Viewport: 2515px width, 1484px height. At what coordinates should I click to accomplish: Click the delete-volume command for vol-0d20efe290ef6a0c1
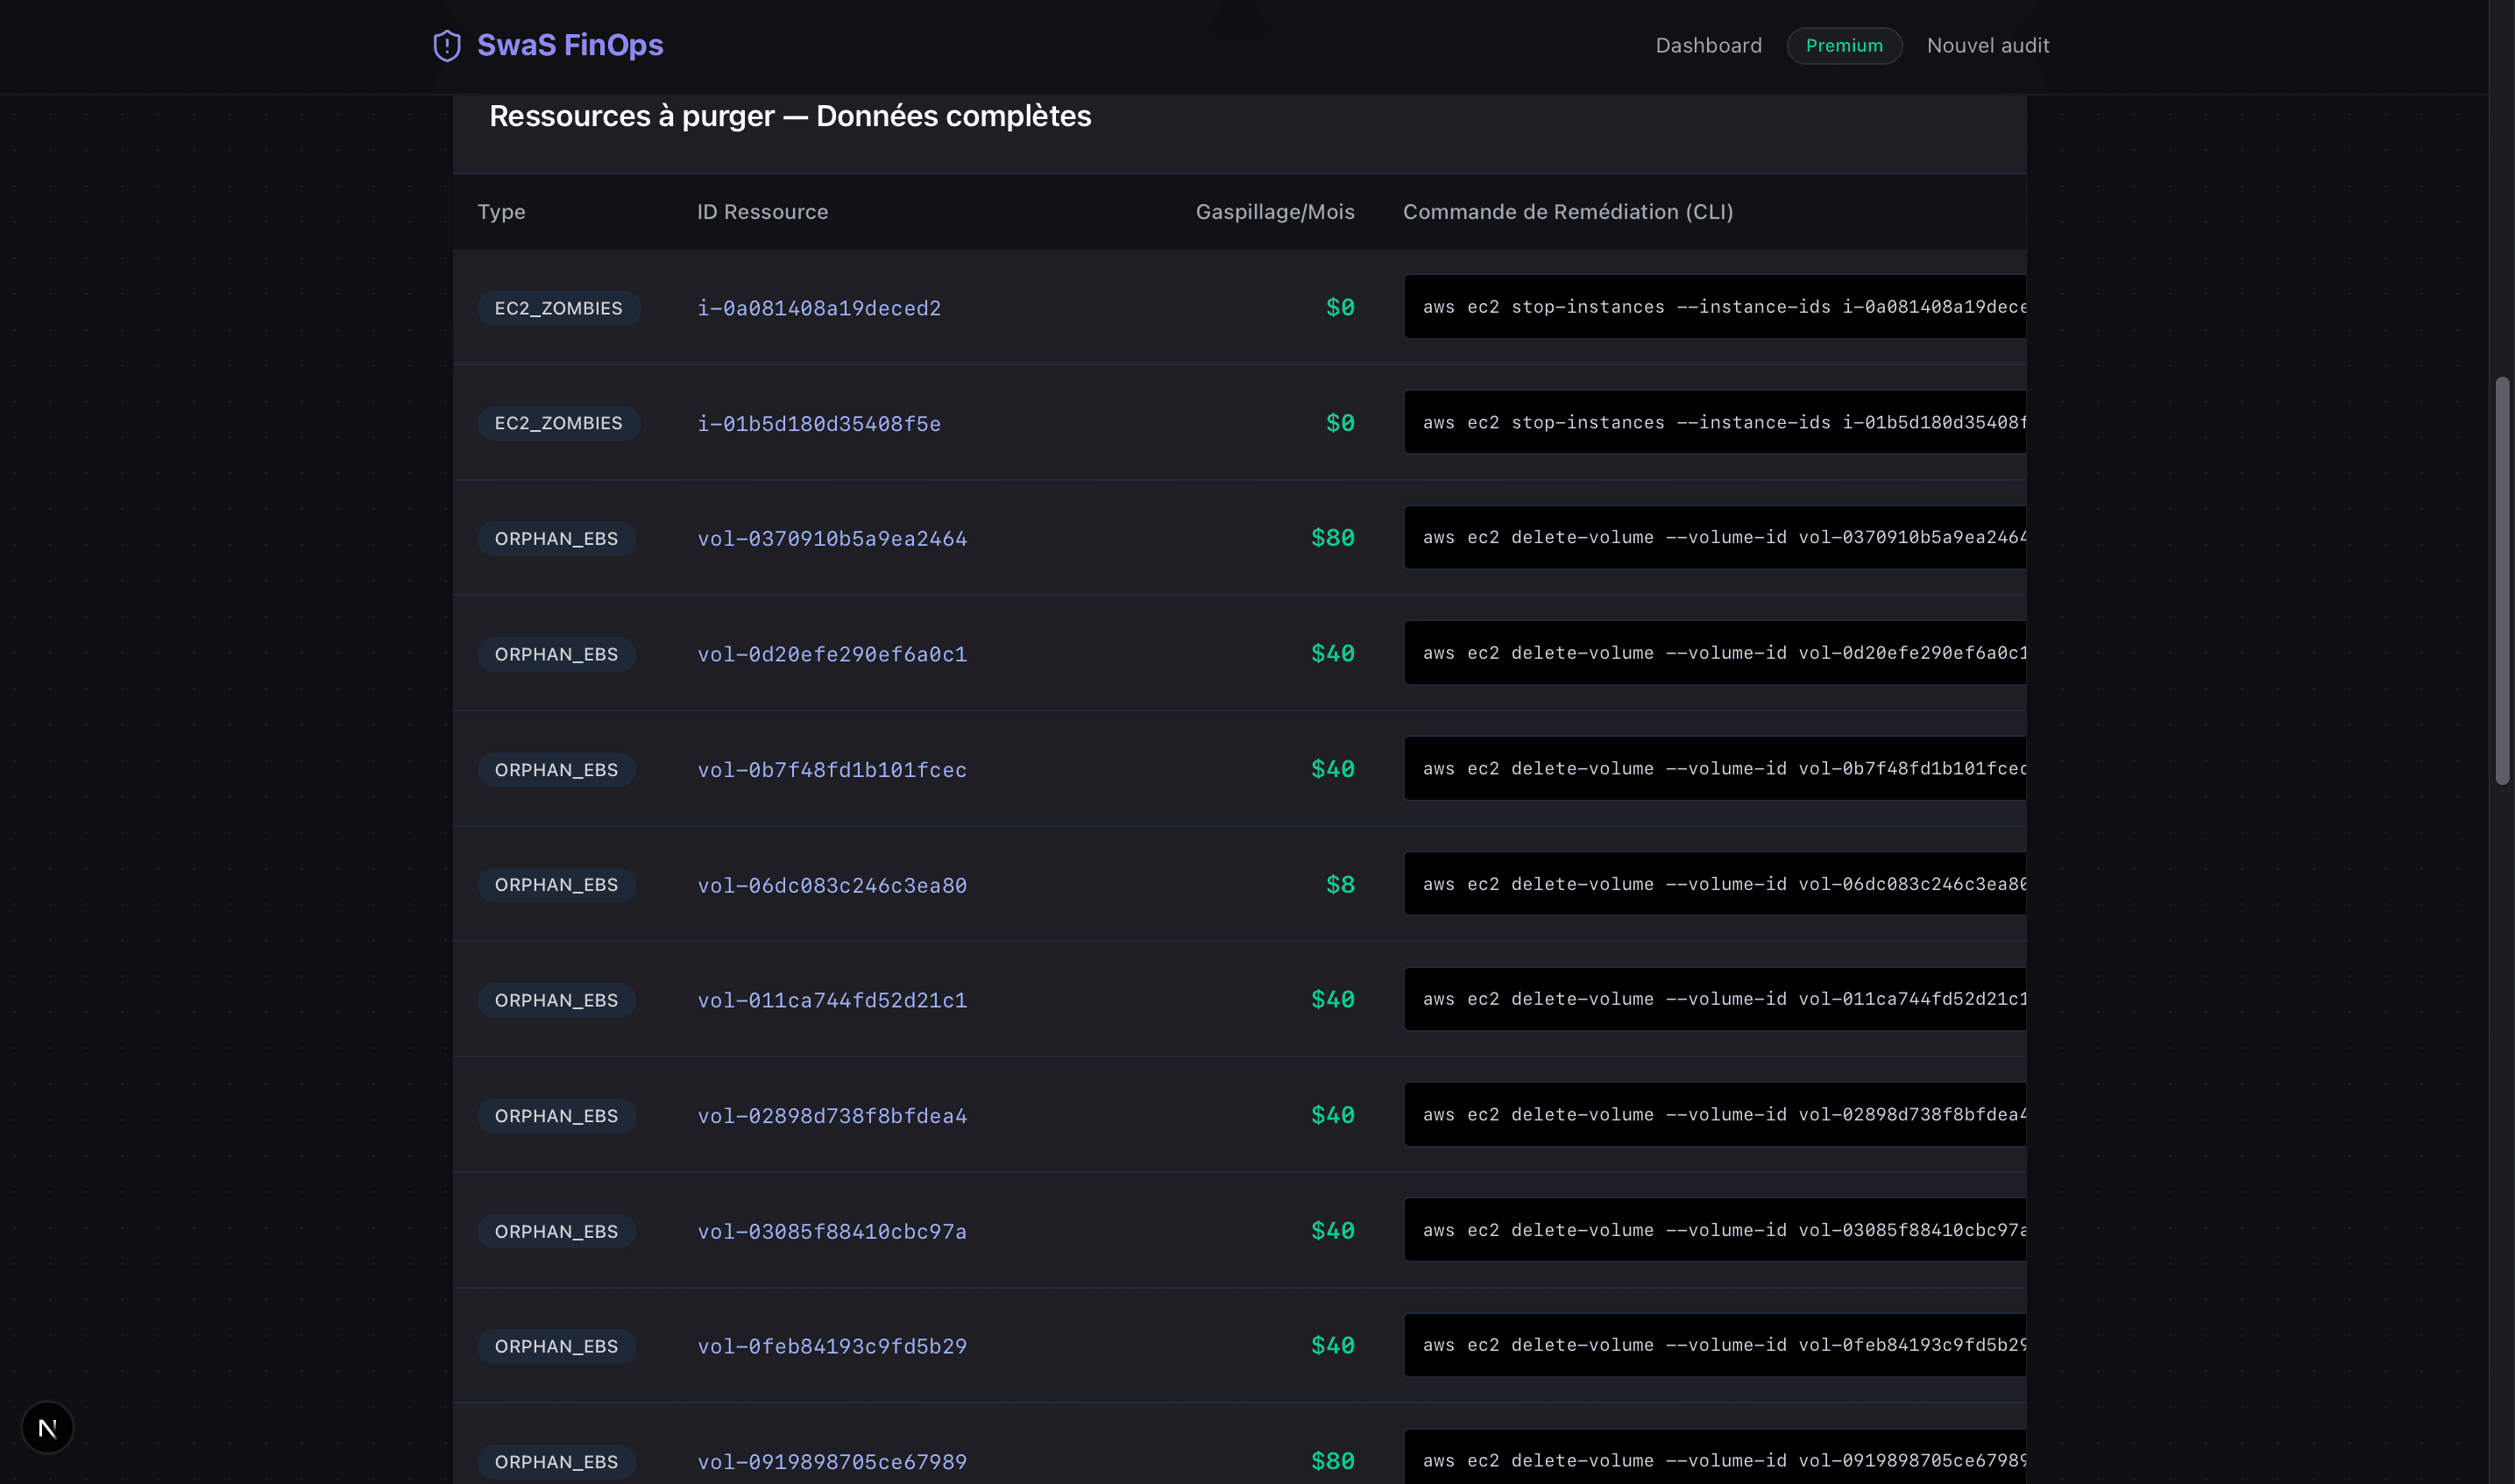[x=1714, y=652]
